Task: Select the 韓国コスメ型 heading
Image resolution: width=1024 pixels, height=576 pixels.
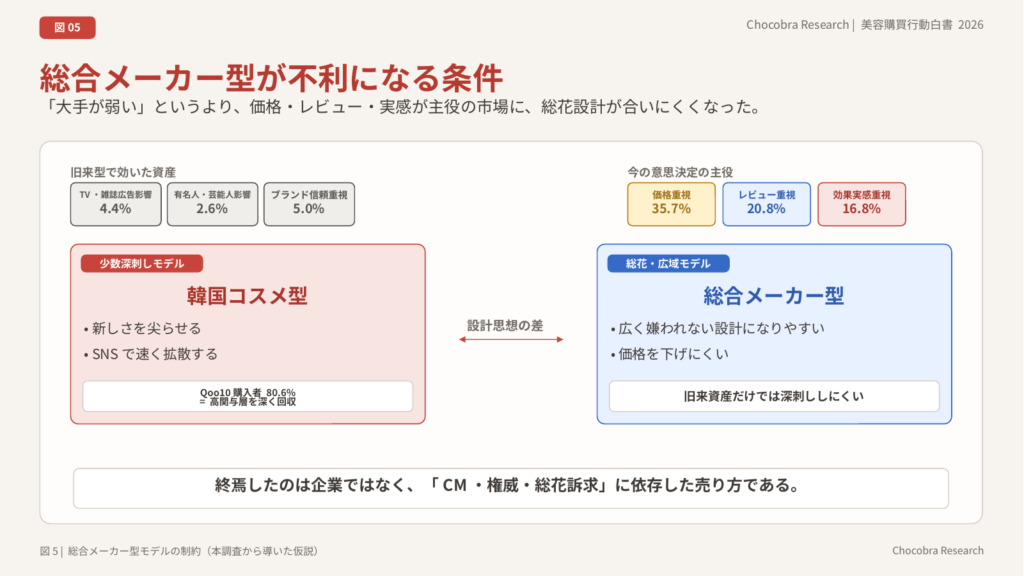Action: tap(247, 296)
